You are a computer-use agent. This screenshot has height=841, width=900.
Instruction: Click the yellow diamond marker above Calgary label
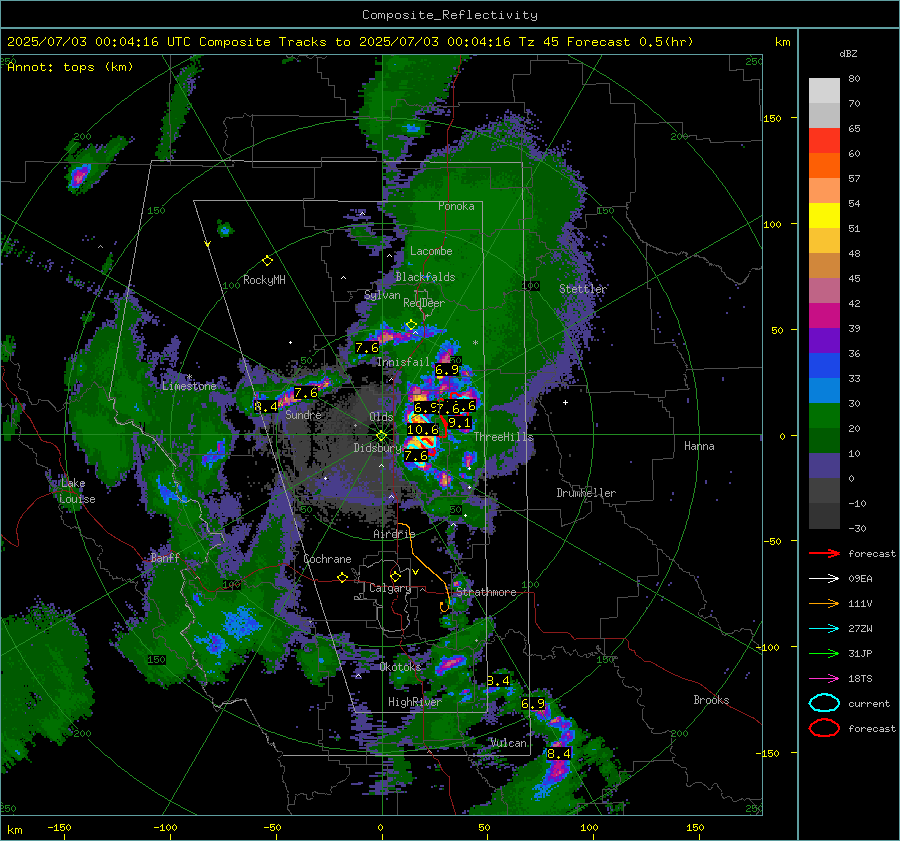pyautogui.click(x=395, y=576)
